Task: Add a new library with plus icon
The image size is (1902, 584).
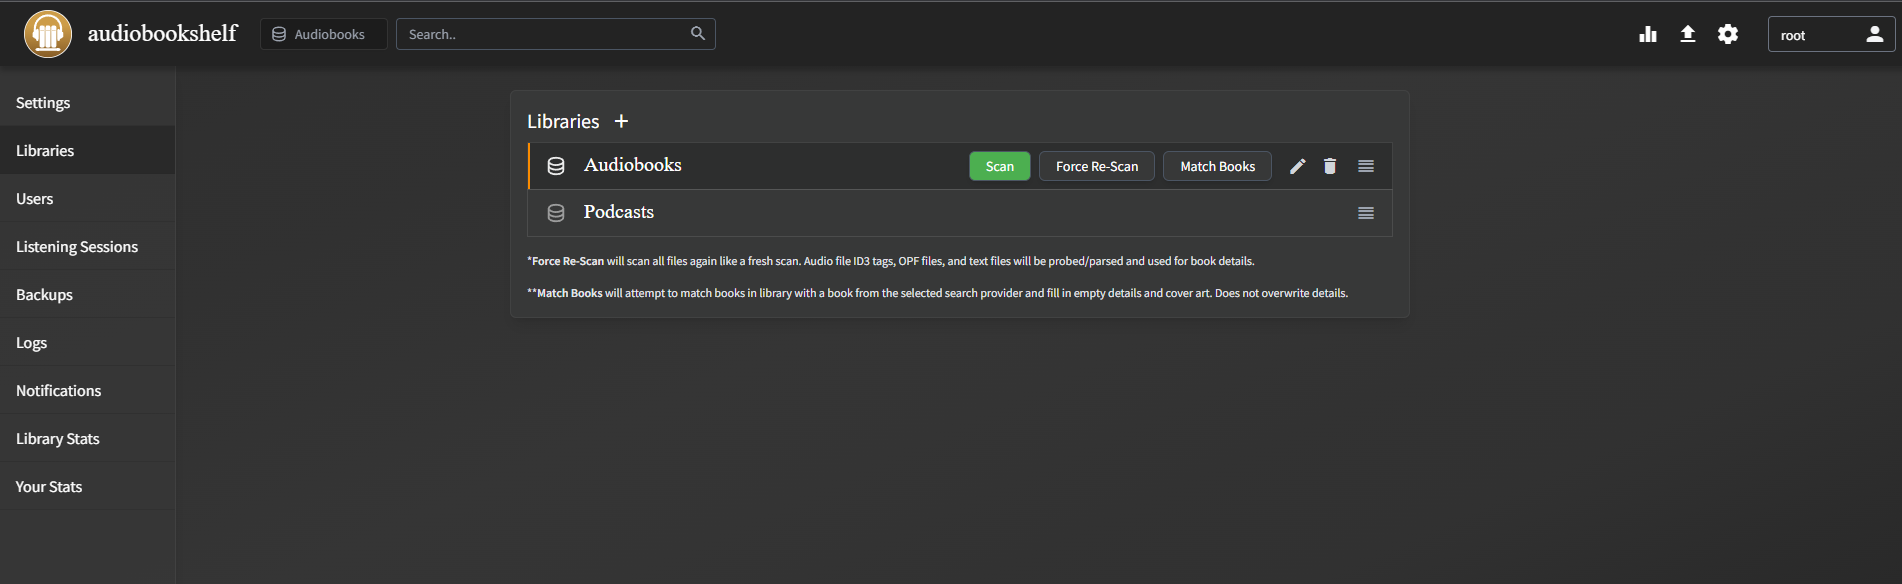Action: coord(621,121)
